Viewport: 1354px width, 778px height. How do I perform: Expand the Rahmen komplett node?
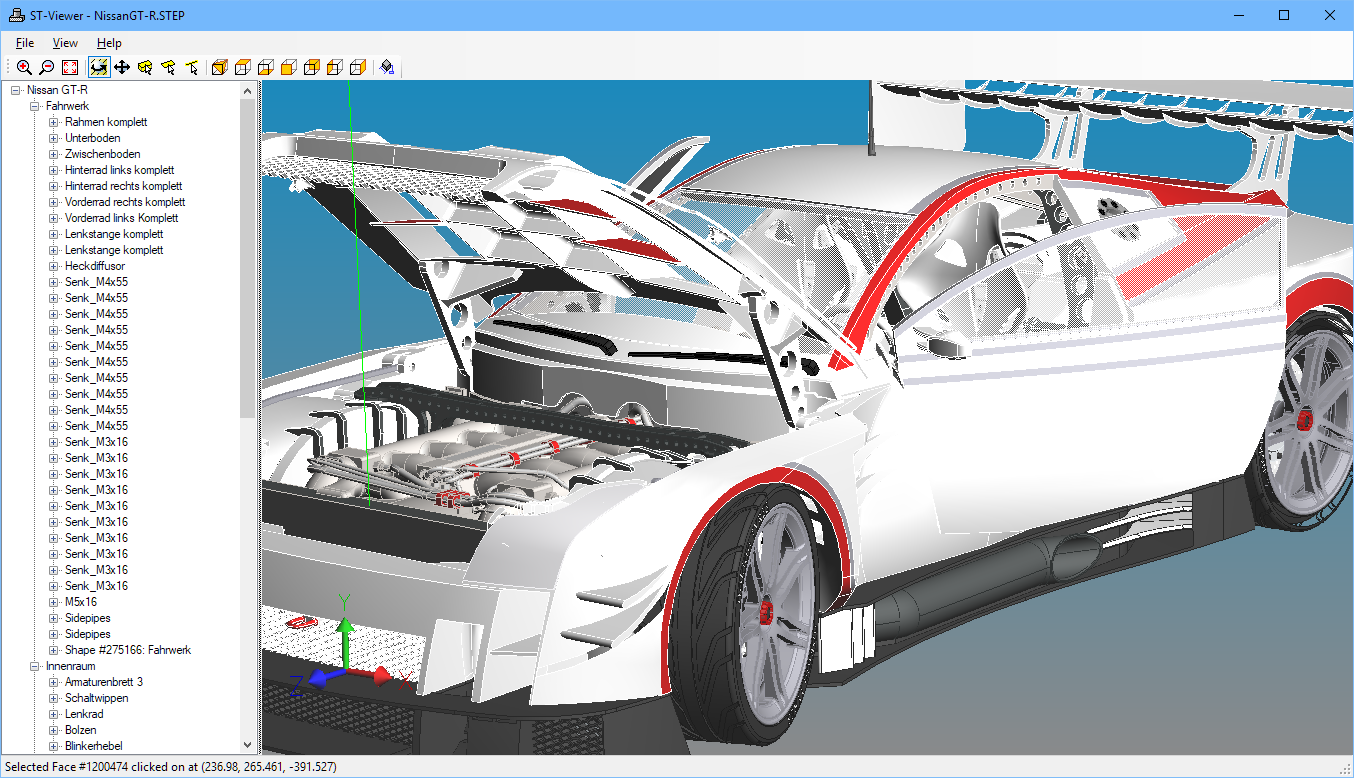(x=54, y=122)
